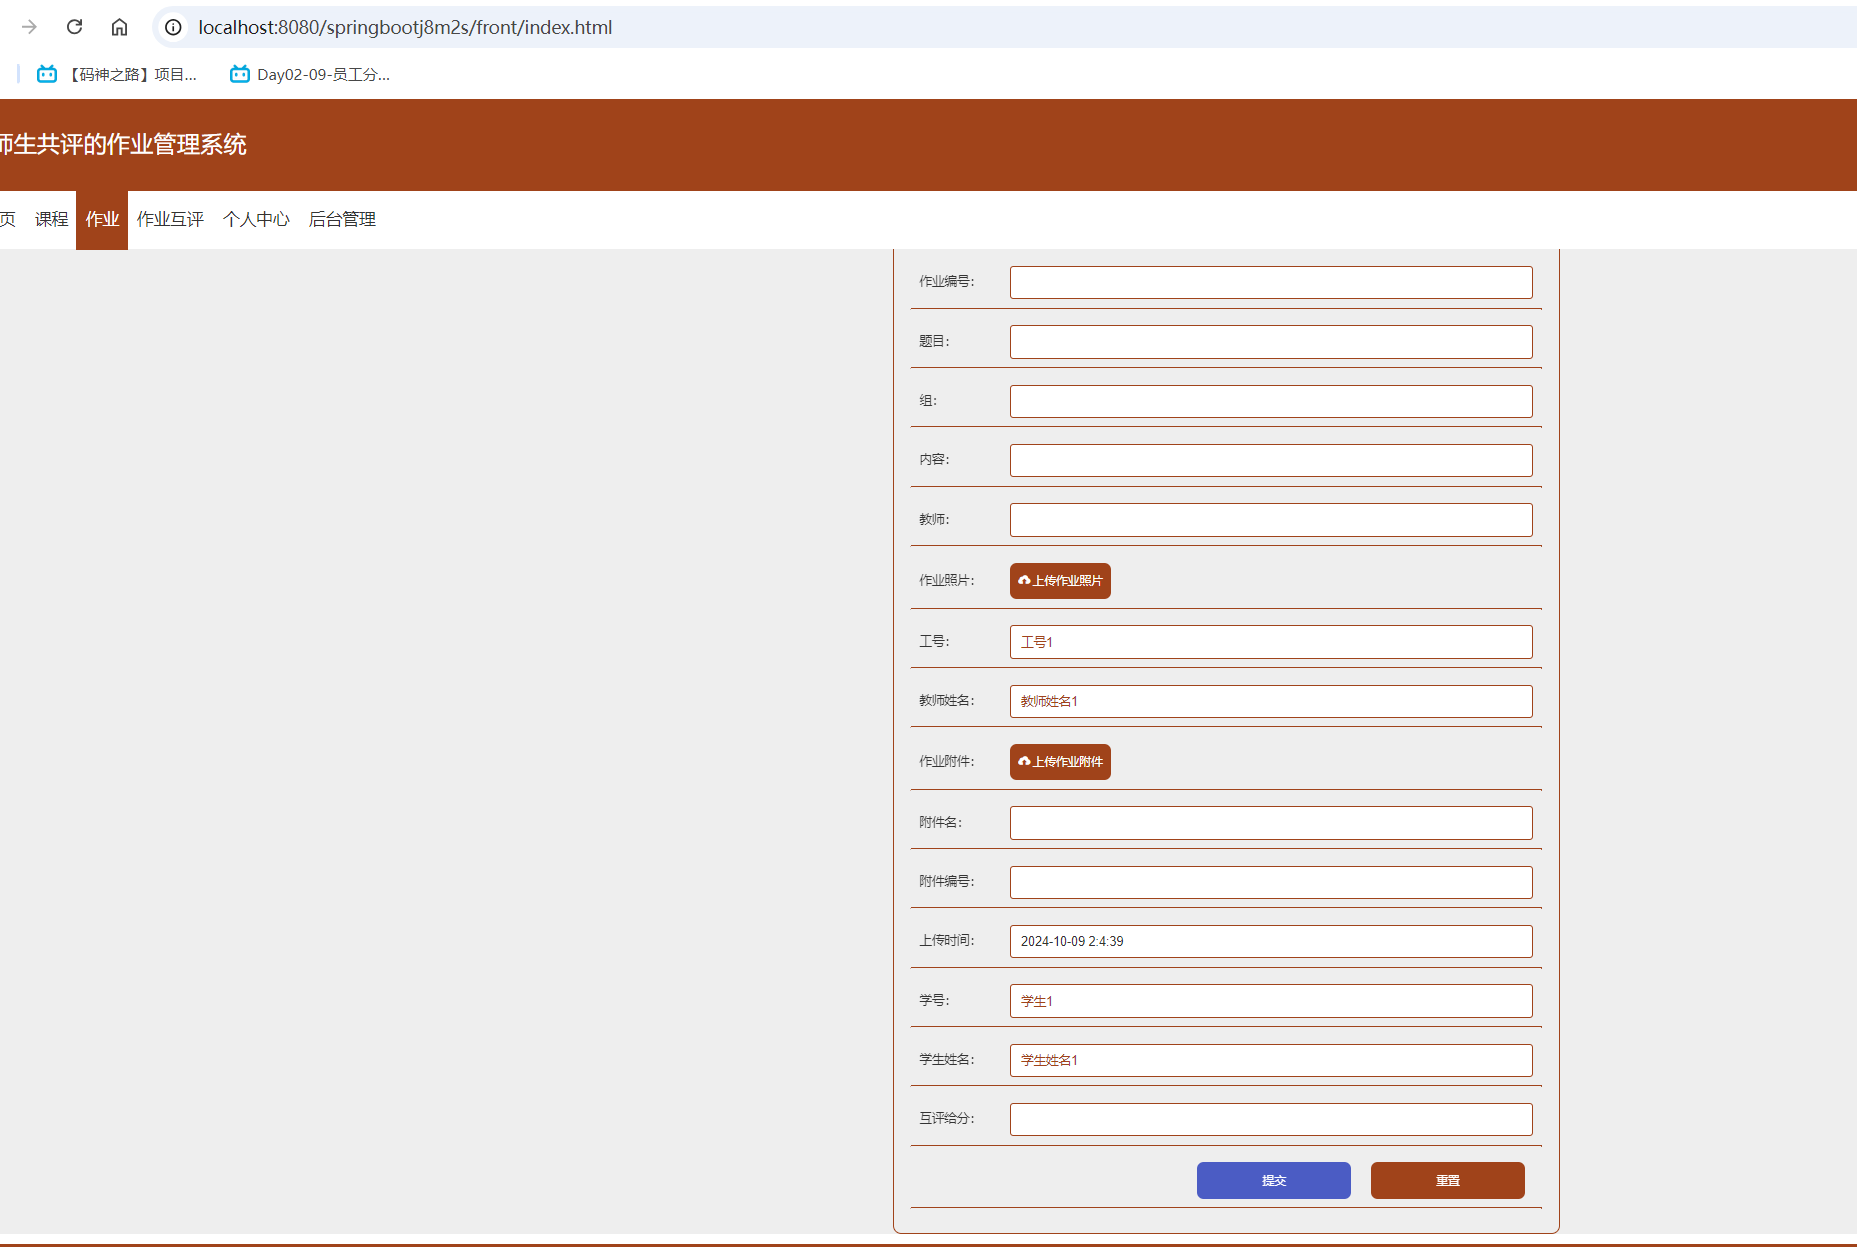
Task: Open the Day02-09 bookmark
Action: click(310, 74)
